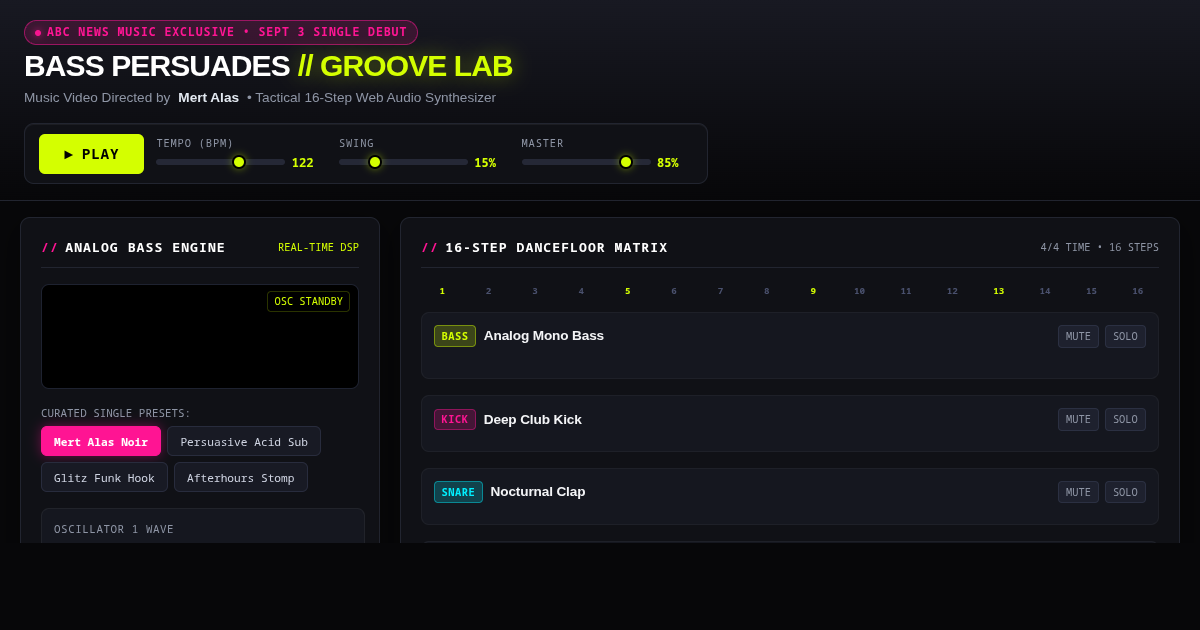
Task: Click the oscilloscope display canvas
Action: (x=200, y=336)
